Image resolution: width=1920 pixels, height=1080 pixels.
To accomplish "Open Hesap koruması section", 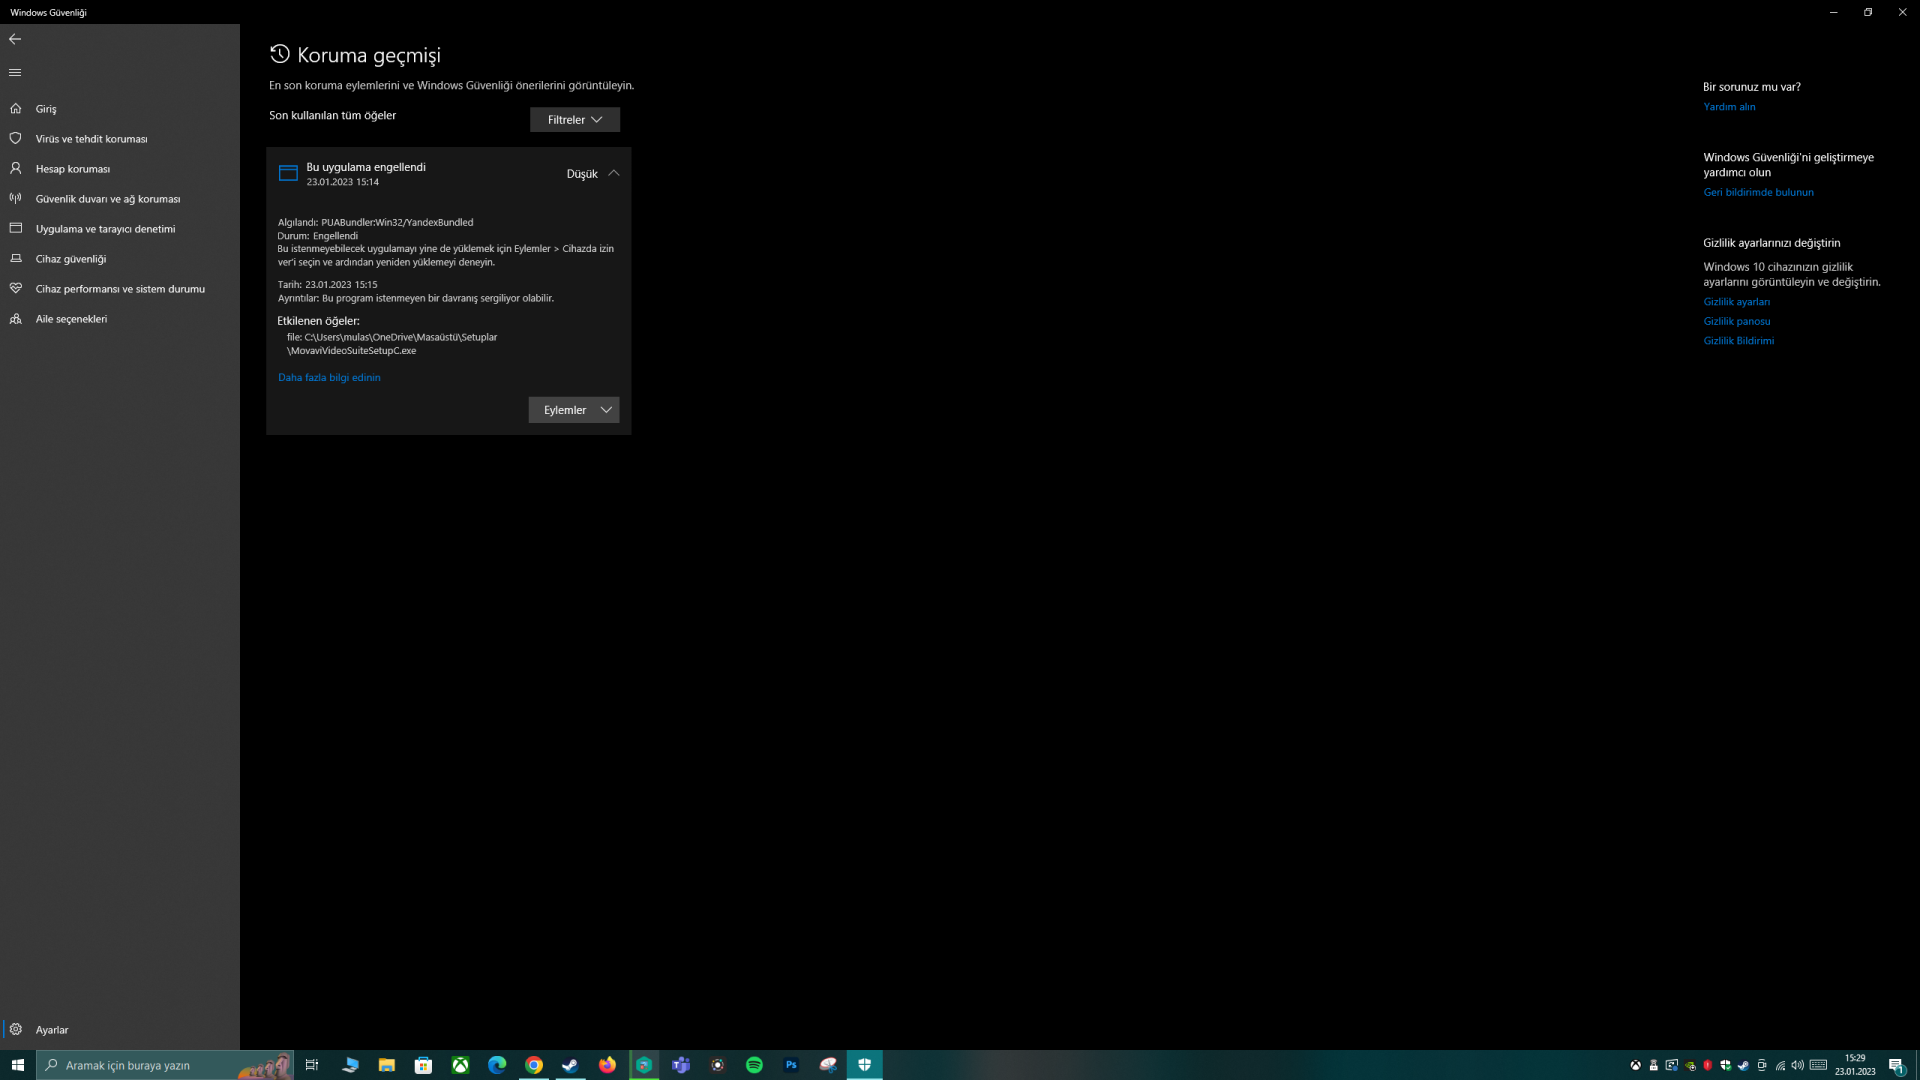I will (x=72, y=169).
